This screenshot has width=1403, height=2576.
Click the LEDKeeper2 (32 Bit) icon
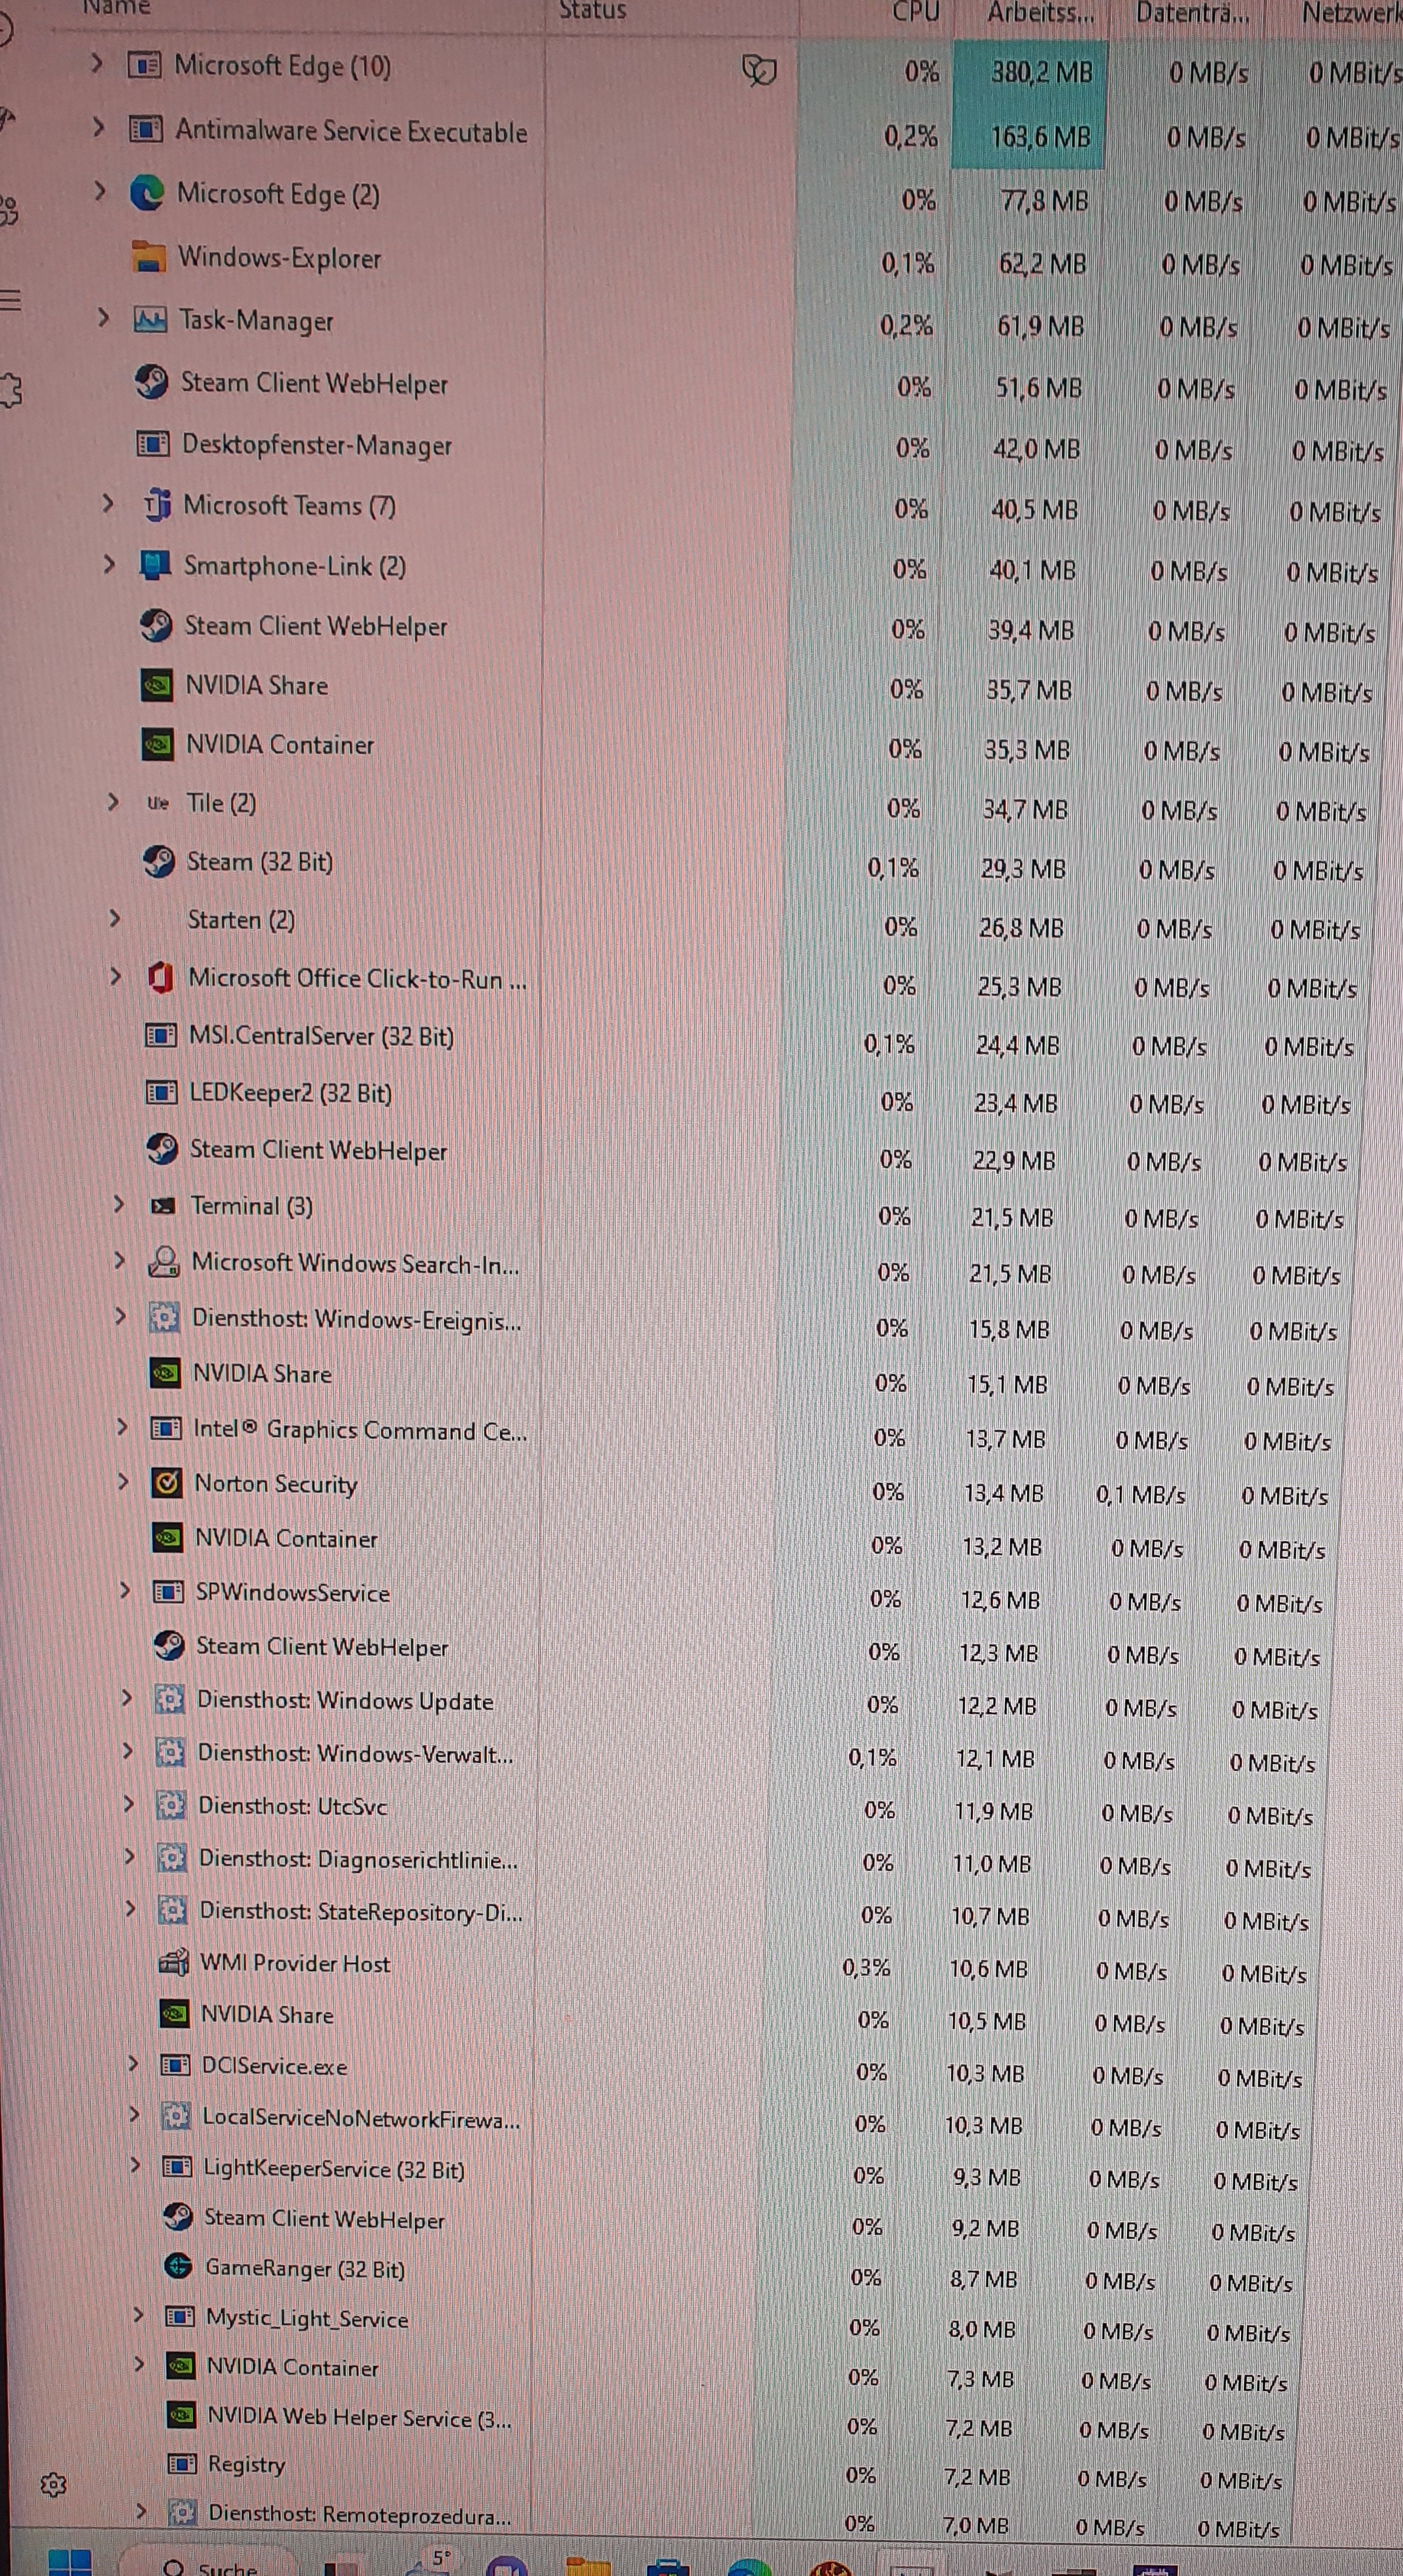(162, 1092)
